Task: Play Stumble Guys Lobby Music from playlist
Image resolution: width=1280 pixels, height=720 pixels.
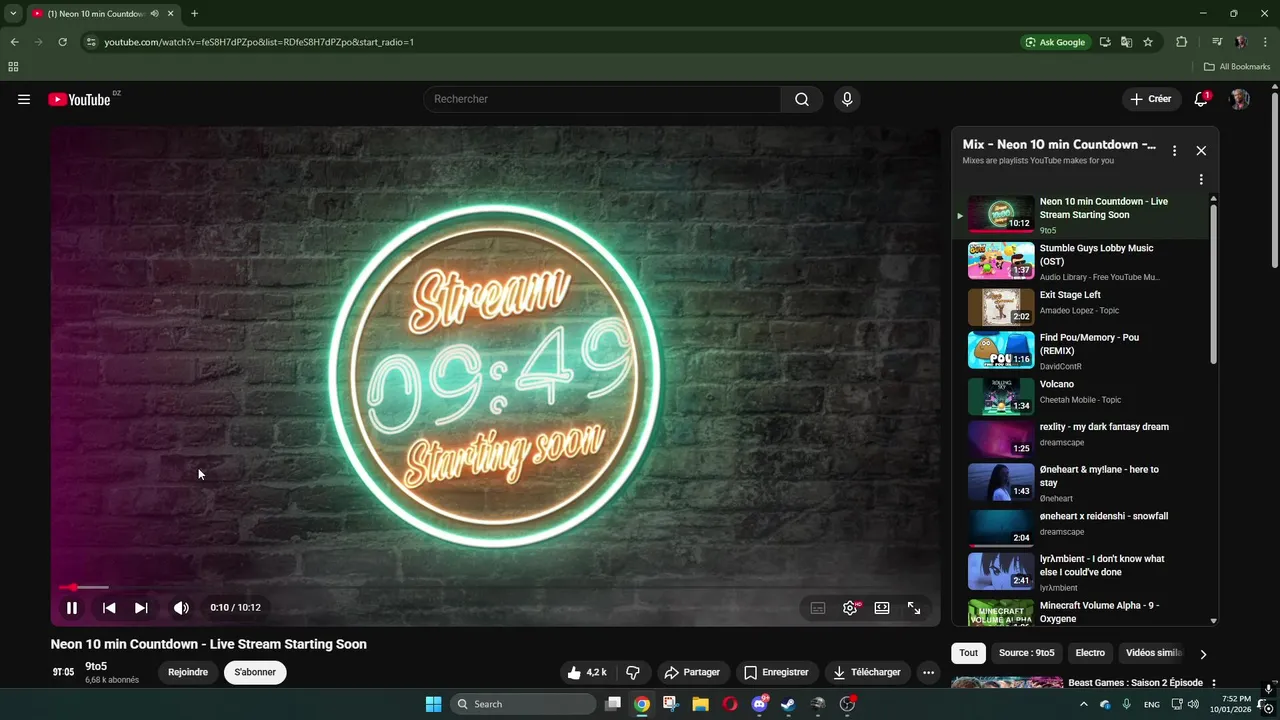Action: 1081,262
